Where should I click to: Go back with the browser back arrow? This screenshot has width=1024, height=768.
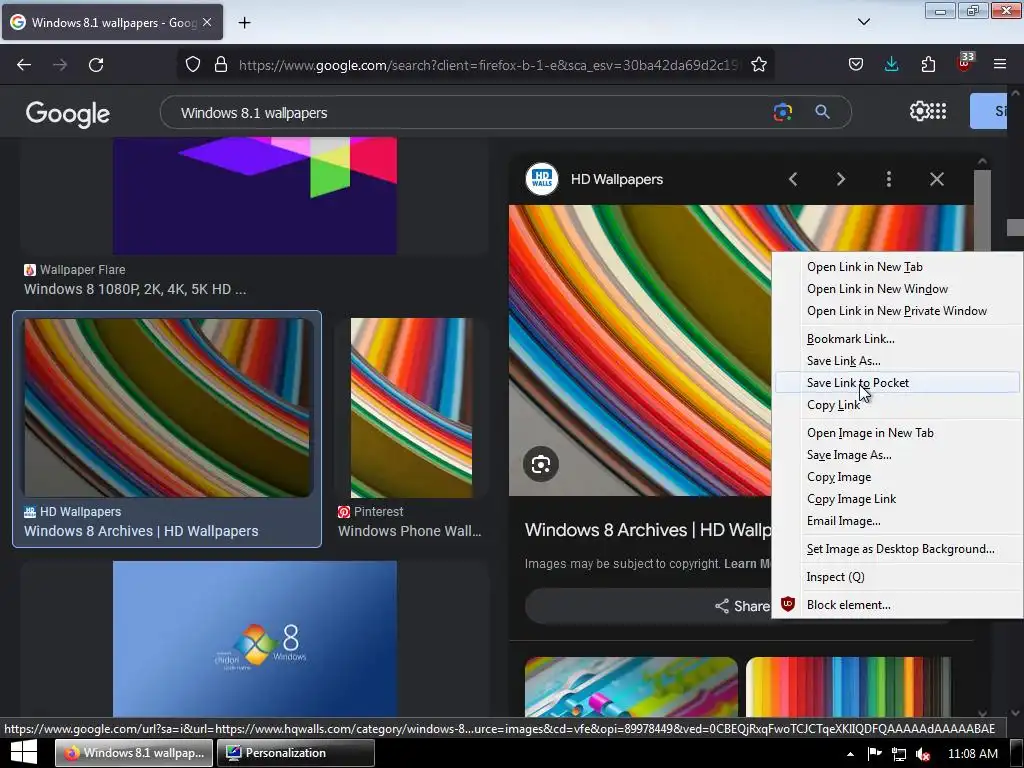click(x=24, y=65)
